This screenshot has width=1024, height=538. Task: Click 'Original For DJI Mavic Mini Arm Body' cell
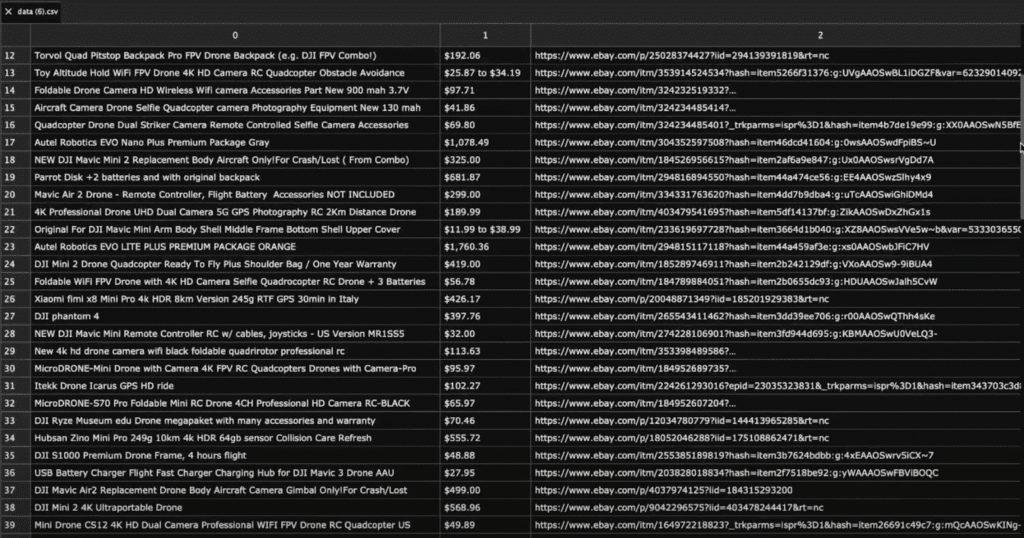235,229
